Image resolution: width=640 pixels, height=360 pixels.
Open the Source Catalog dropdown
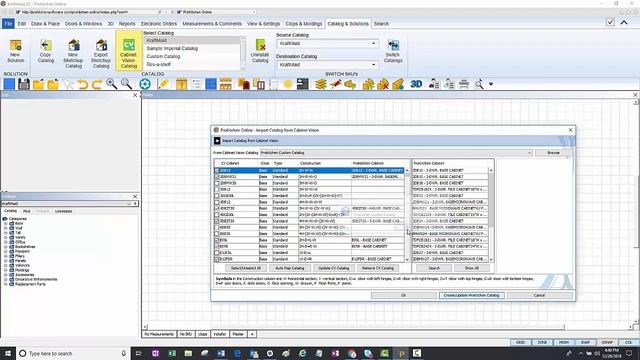pyautogui.click(x=373, y=43)
